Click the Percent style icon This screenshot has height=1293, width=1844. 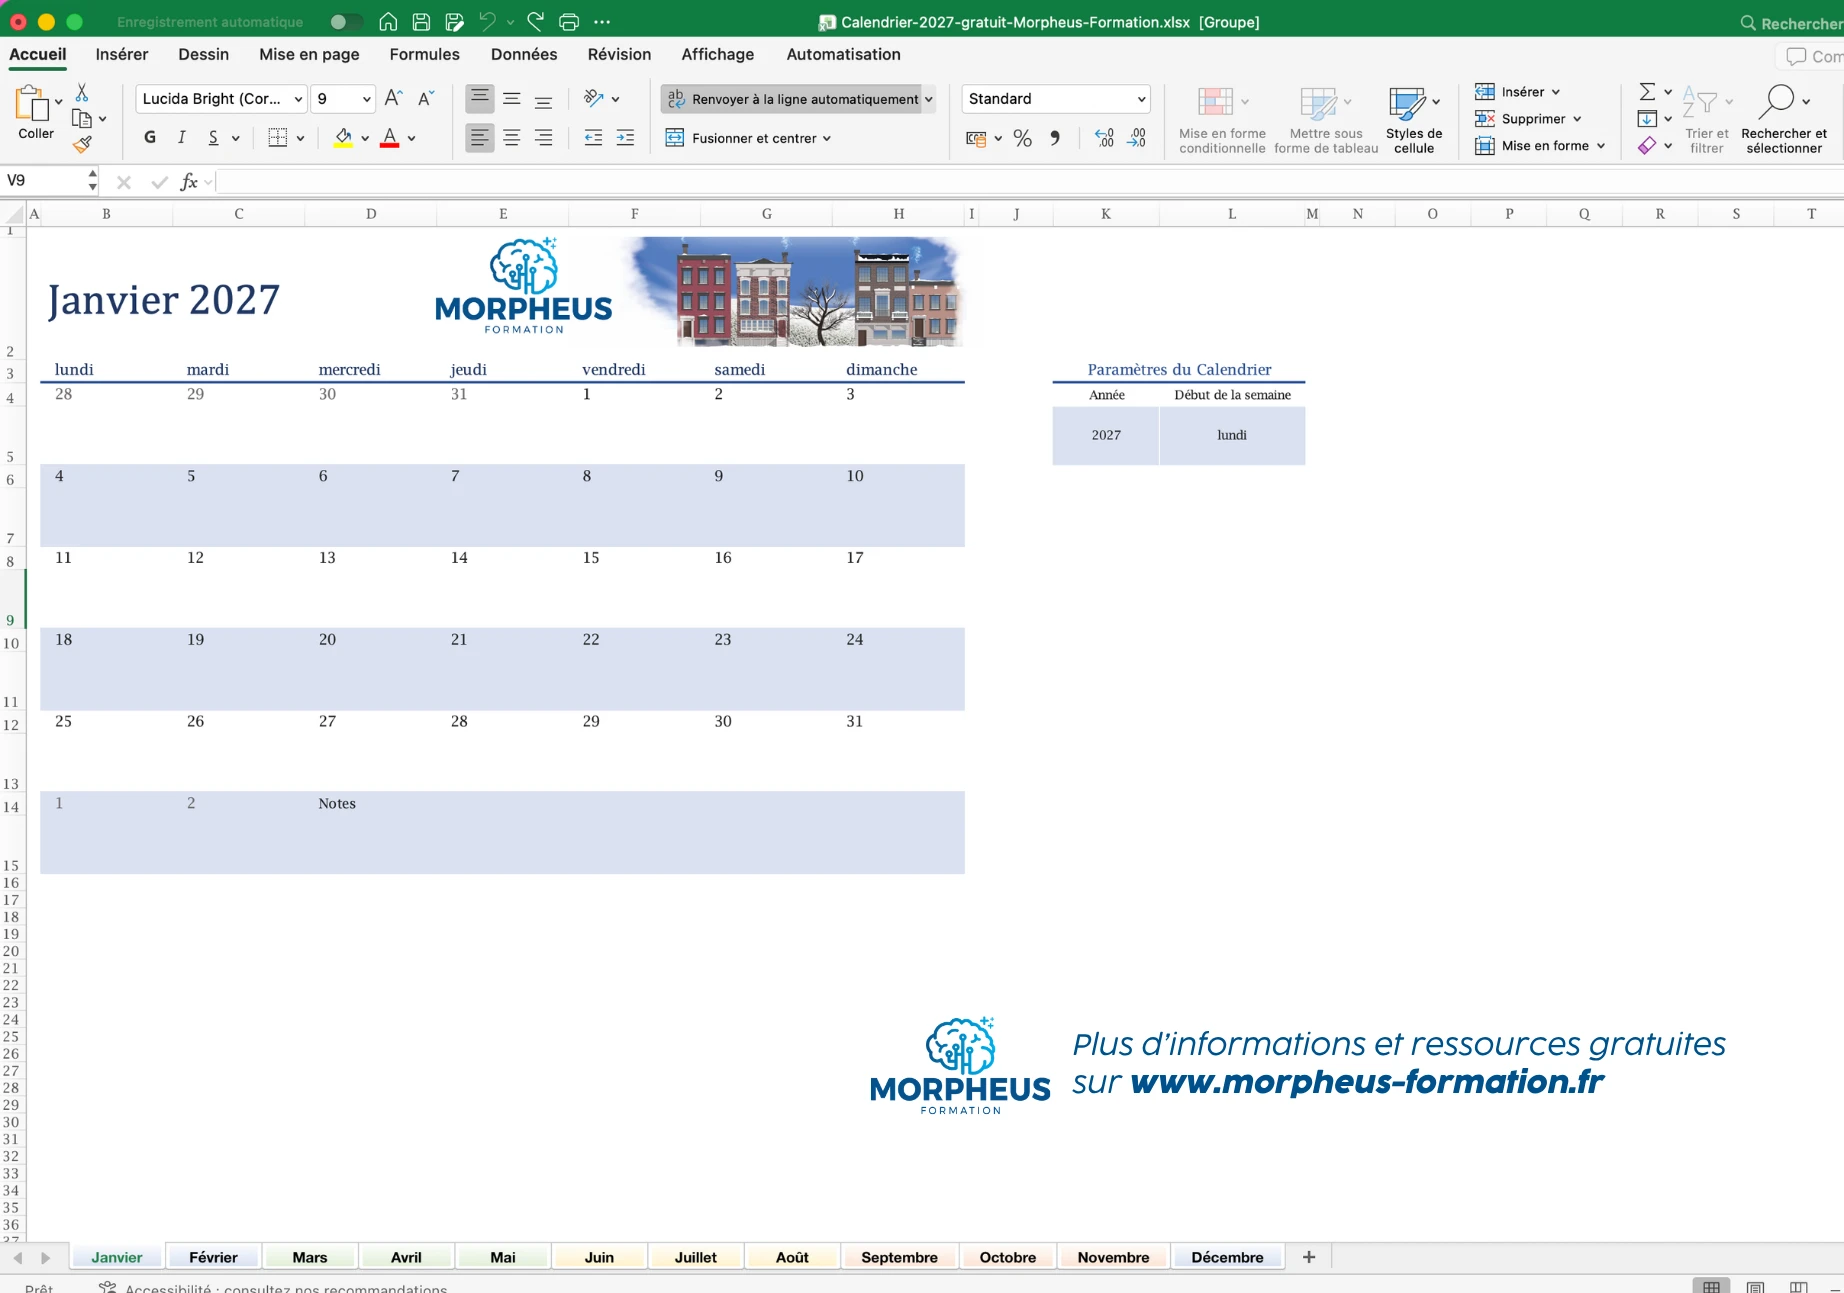[x=1022, y=138]
